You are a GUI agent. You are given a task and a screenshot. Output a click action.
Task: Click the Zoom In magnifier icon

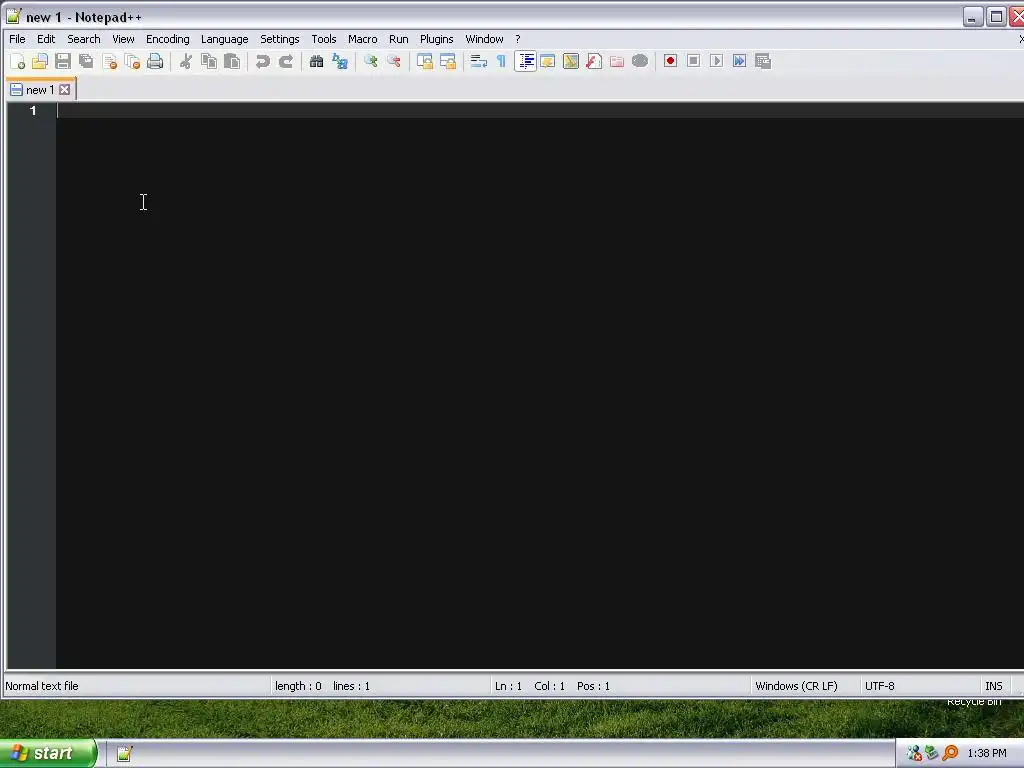tap(371, 61)
